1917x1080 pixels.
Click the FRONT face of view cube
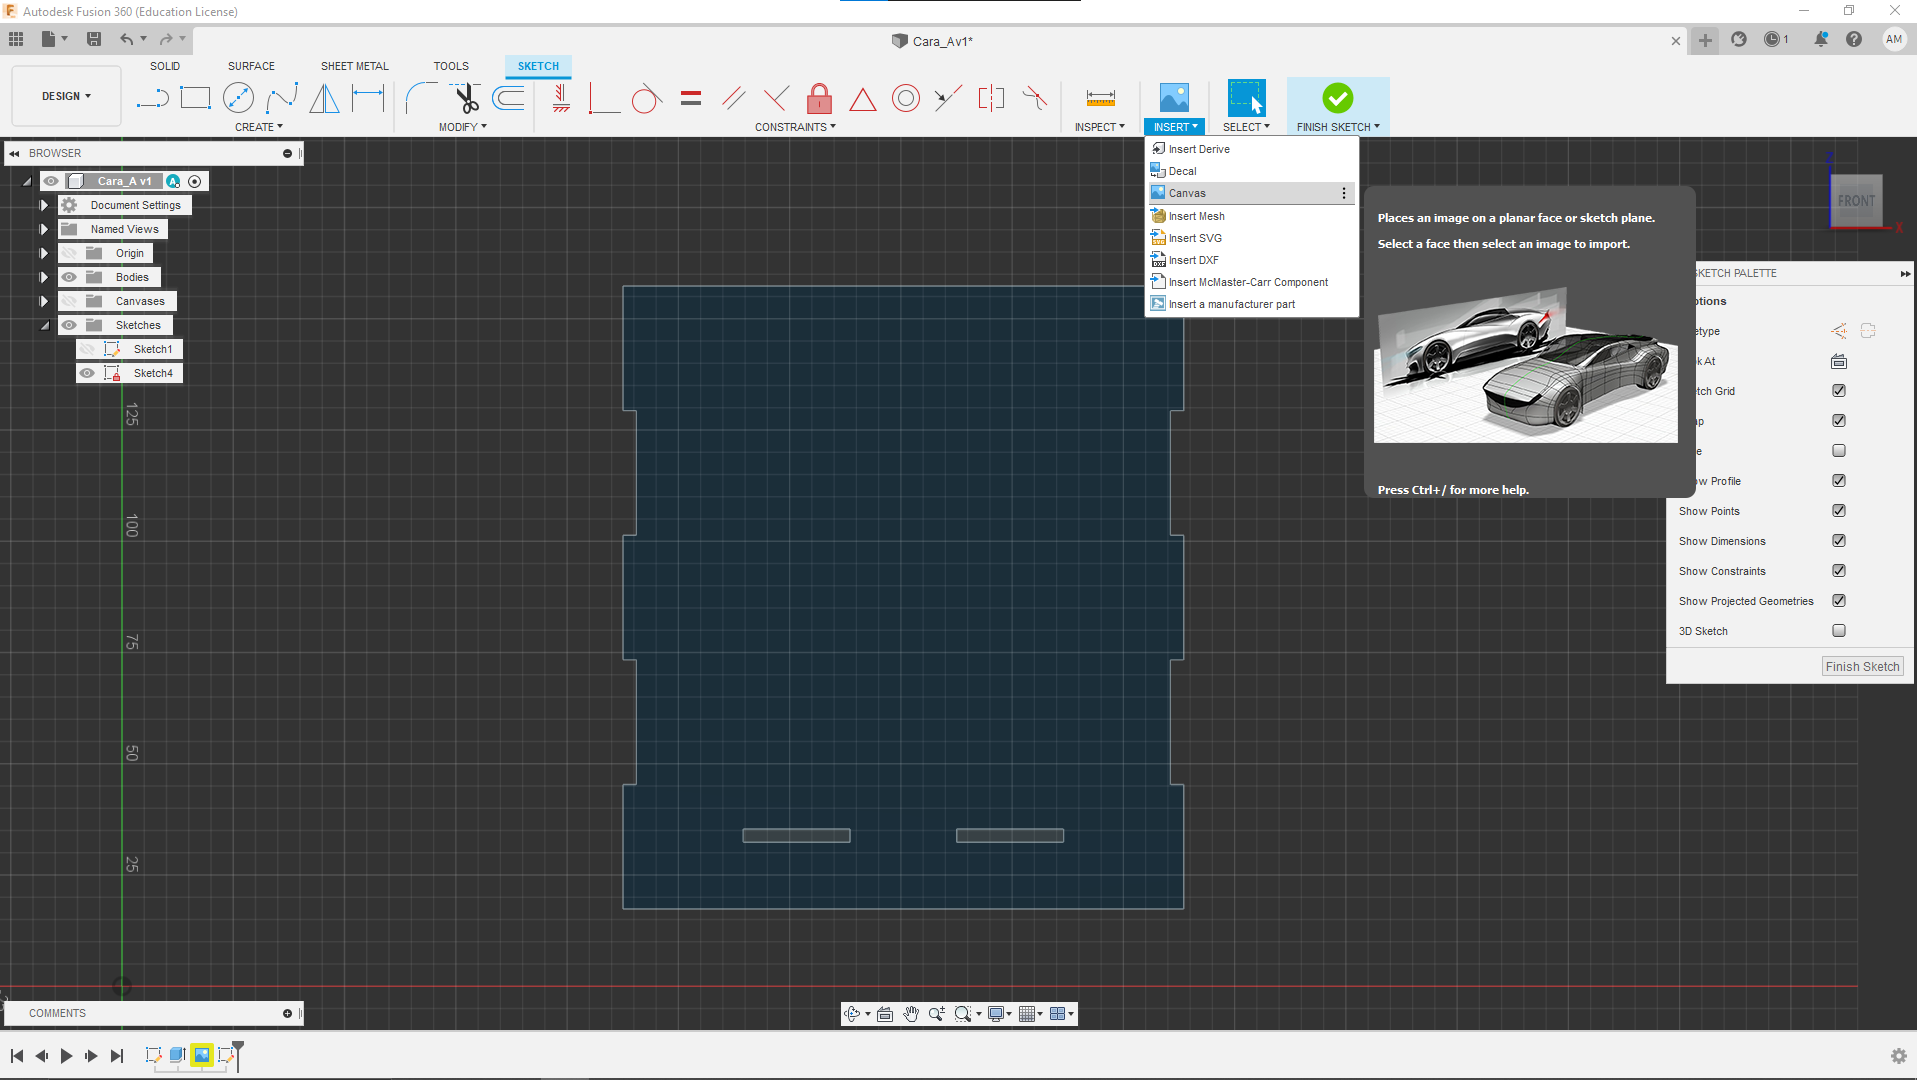[1856, 201]
